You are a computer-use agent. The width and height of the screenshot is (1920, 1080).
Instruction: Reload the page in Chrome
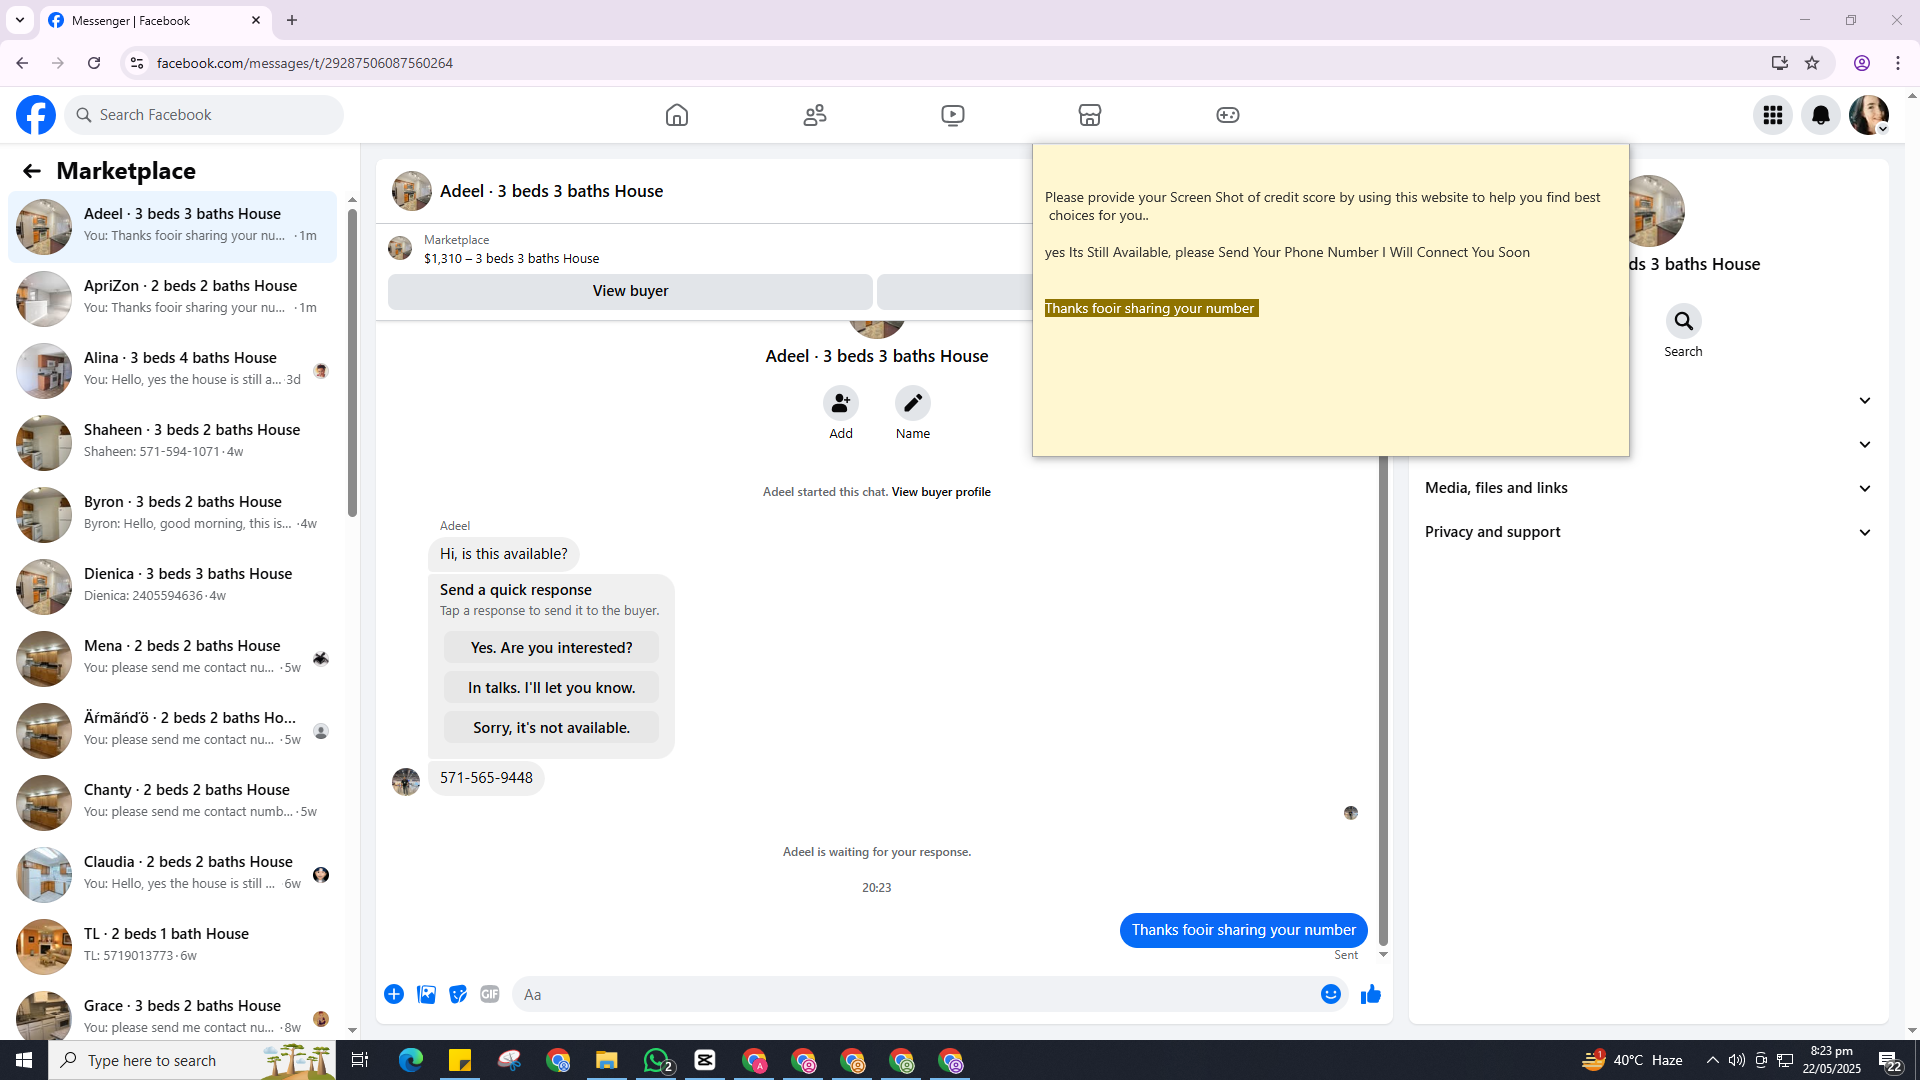click(94, 63)
